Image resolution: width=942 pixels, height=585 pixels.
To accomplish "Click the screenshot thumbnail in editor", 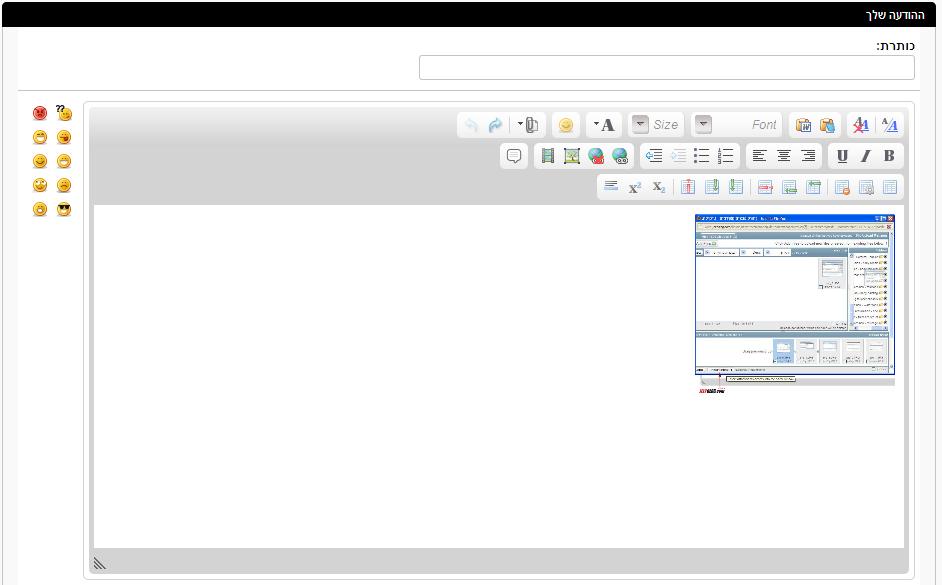I will pos(794,300).
